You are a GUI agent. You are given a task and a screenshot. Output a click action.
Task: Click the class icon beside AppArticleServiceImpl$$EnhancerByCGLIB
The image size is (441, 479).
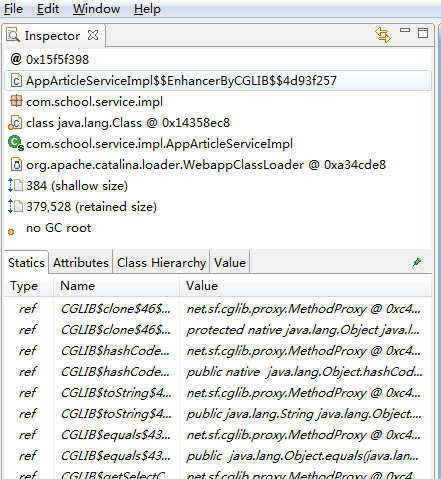click(x=16, y=81)
